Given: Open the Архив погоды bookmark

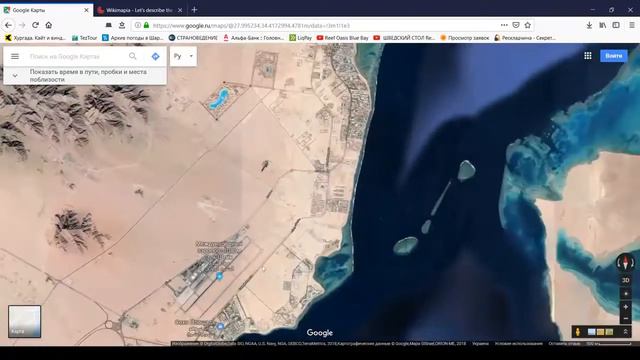Looking at the screenshot, I should click(x=133, y=38).
